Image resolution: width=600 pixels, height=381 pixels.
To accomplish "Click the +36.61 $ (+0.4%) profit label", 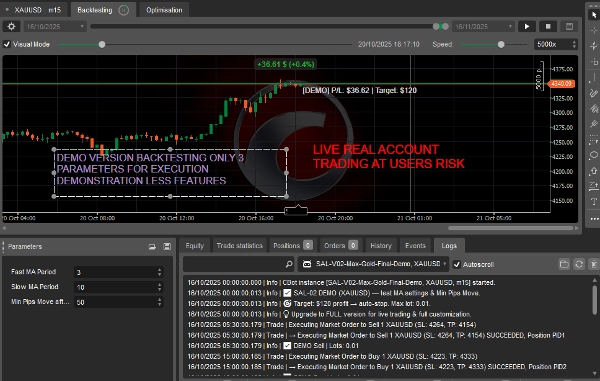I will pyautogui.click(x=286, y=64).
